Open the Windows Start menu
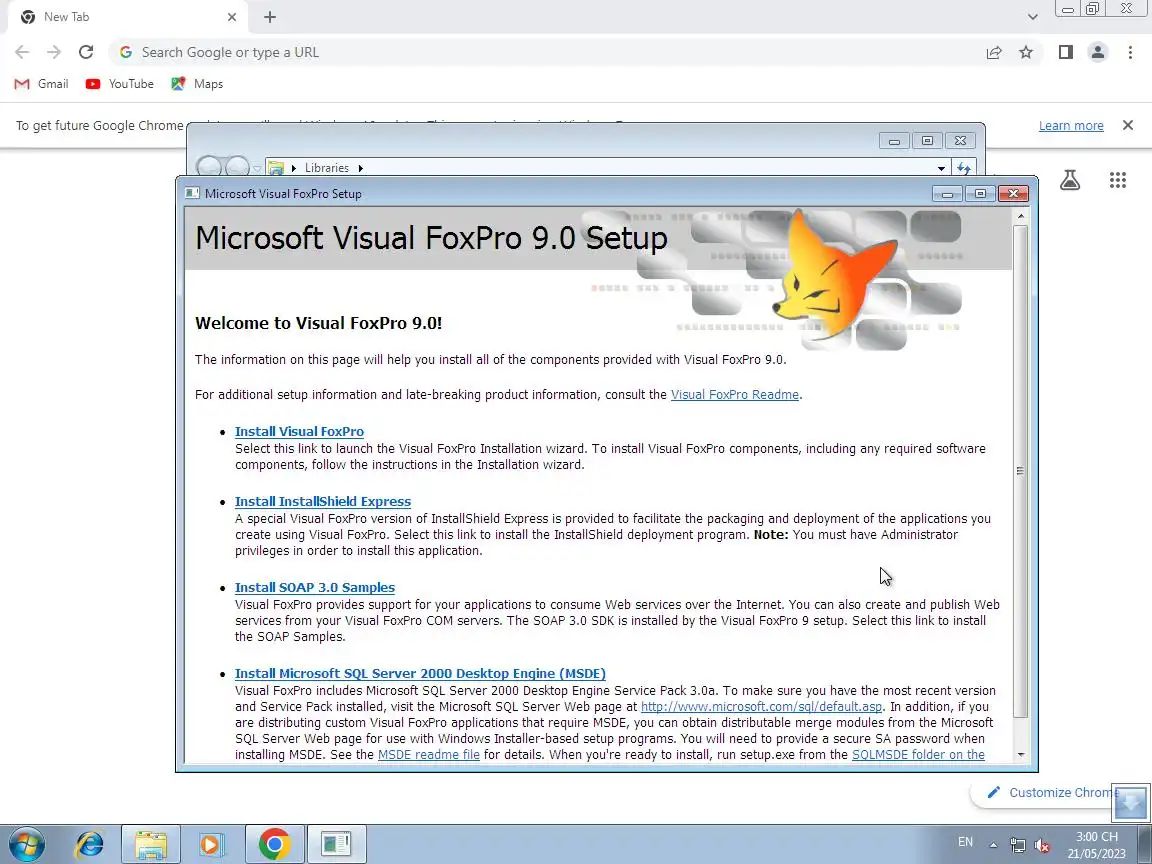The height and width of the screenshot is (864, 1152). [27, 845]
